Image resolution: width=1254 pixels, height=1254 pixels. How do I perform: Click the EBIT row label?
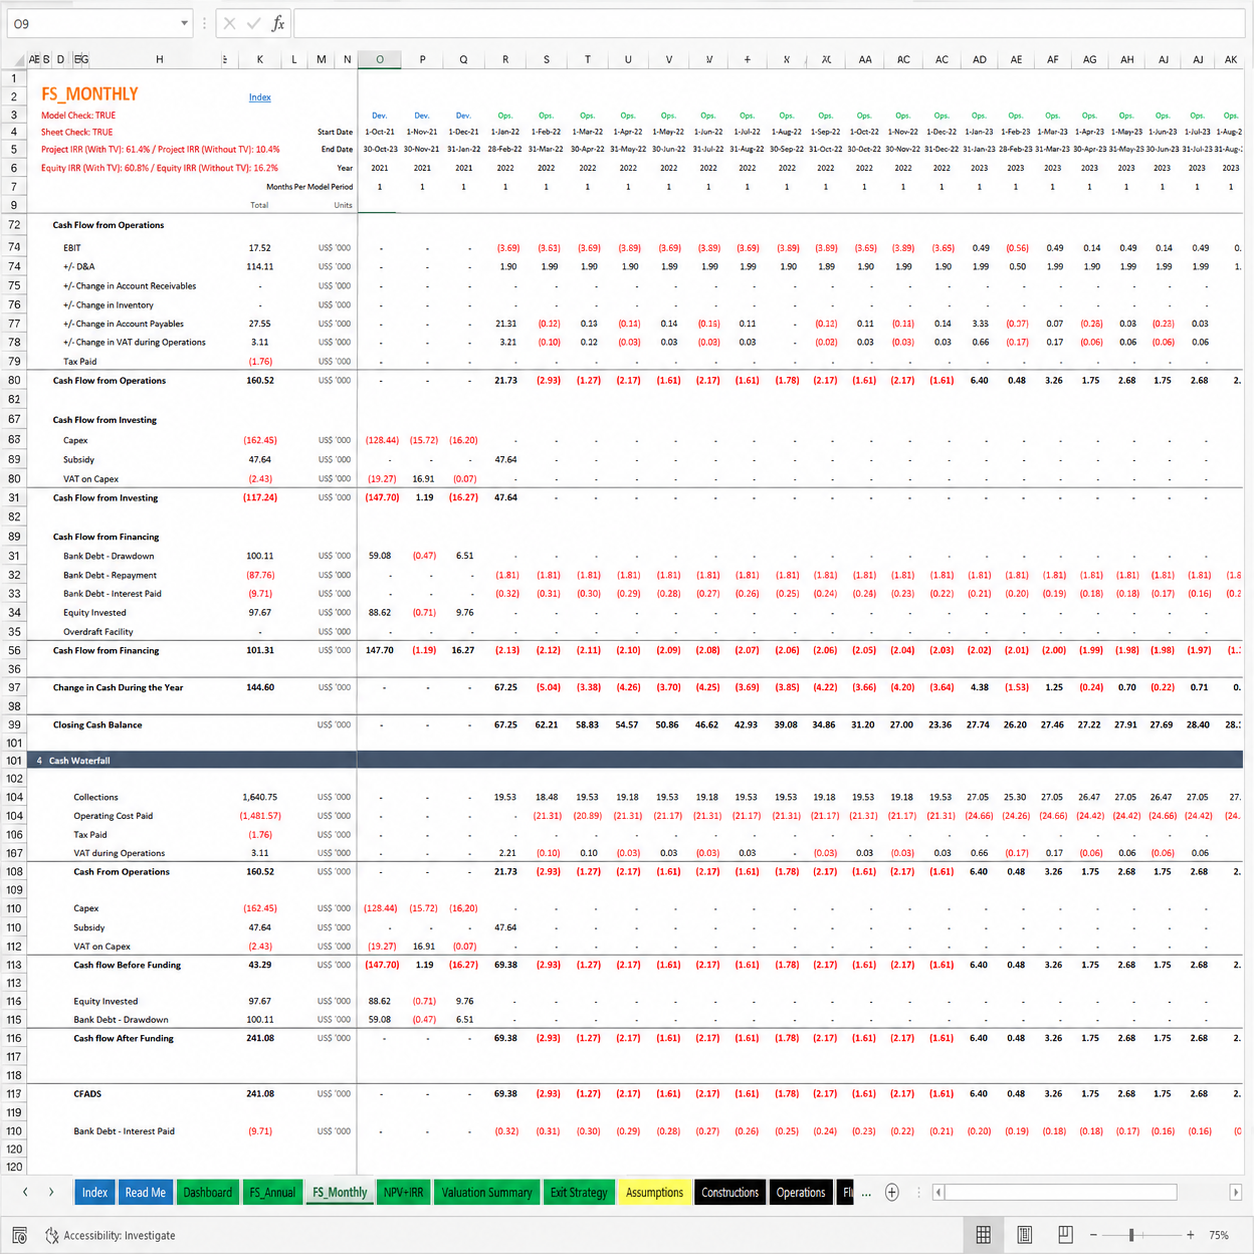[72, 247]
